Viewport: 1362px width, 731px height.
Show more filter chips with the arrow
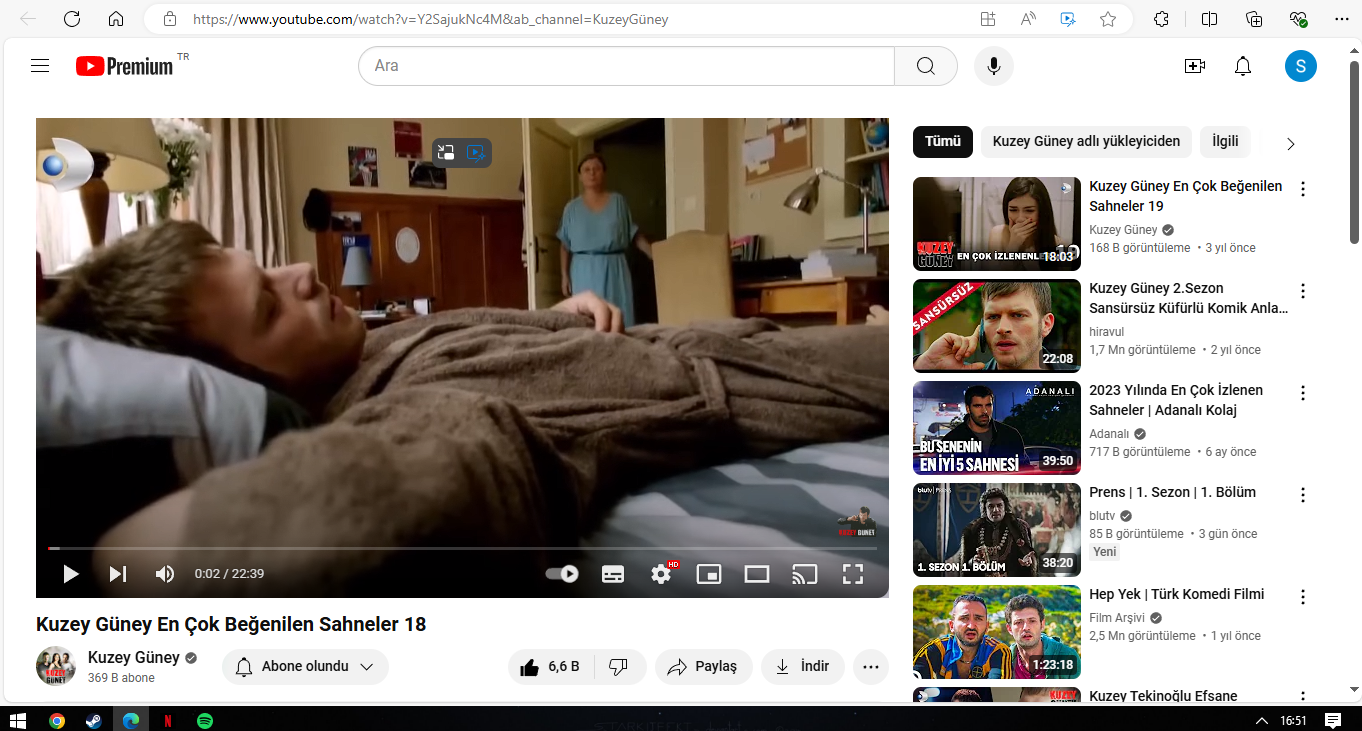click(x=1290, y=143)
